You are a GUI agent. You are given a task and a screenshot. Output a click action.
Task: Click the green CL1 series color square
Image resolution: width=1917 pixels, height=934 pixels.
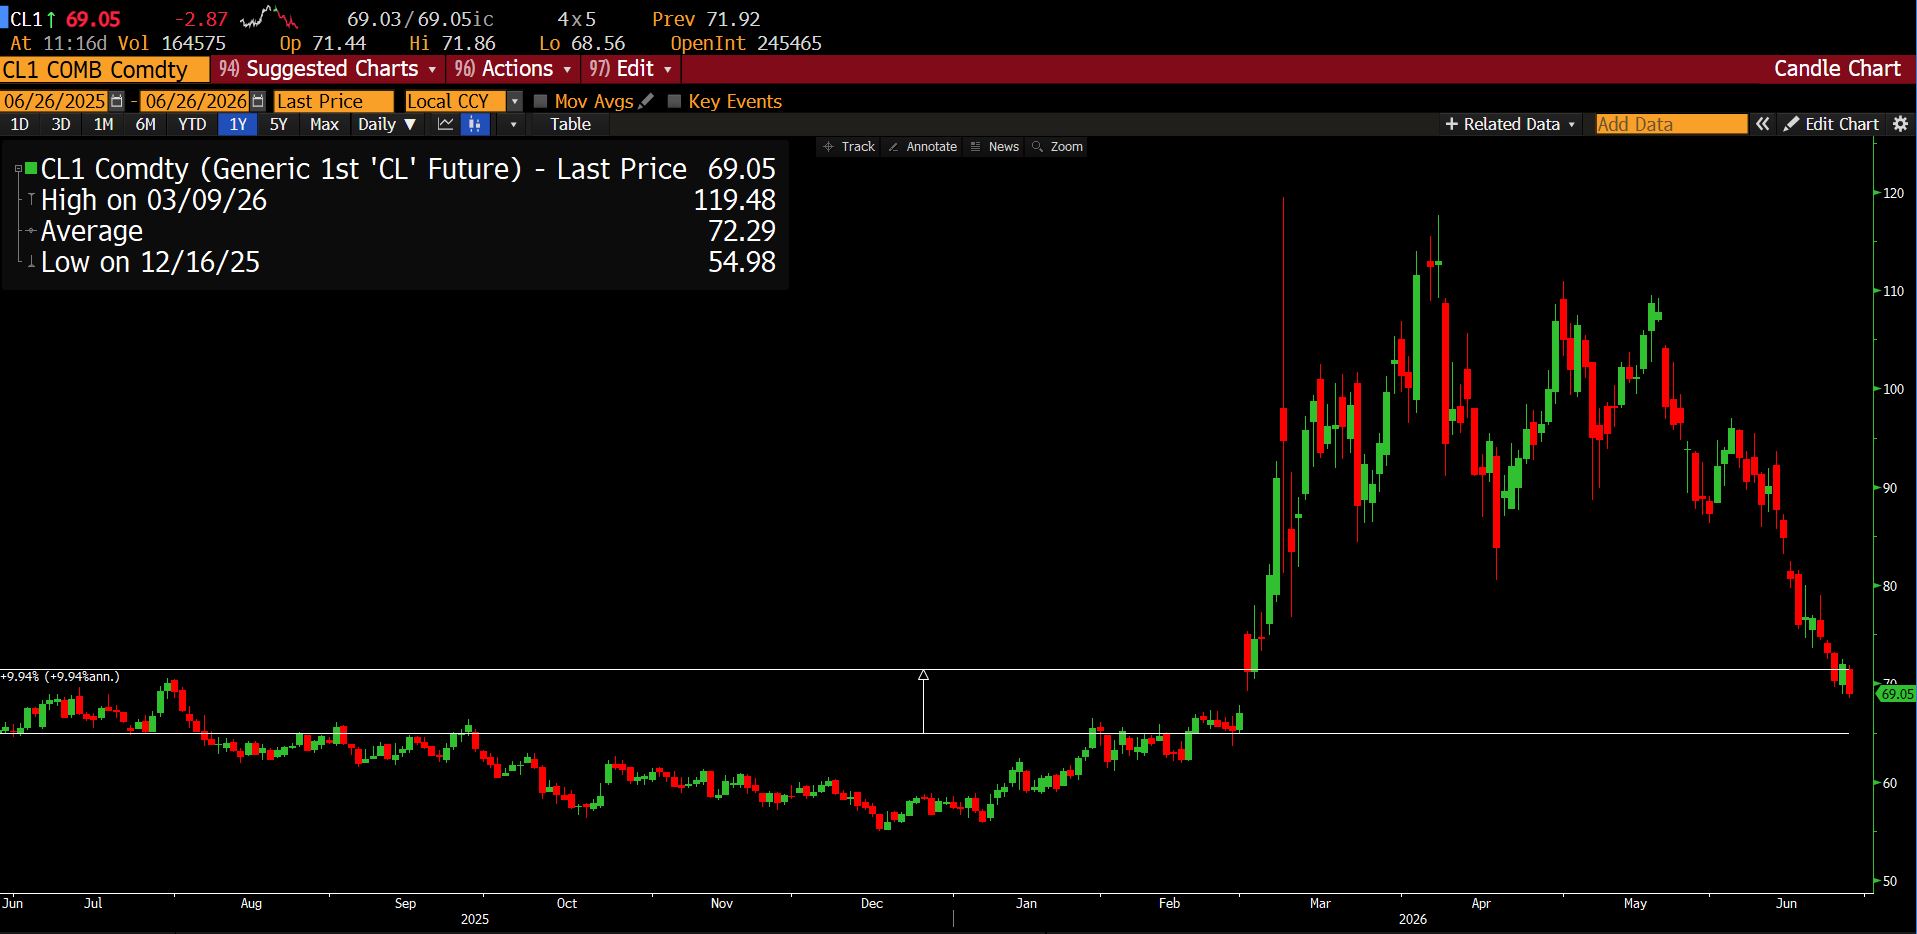click(31, 169)
